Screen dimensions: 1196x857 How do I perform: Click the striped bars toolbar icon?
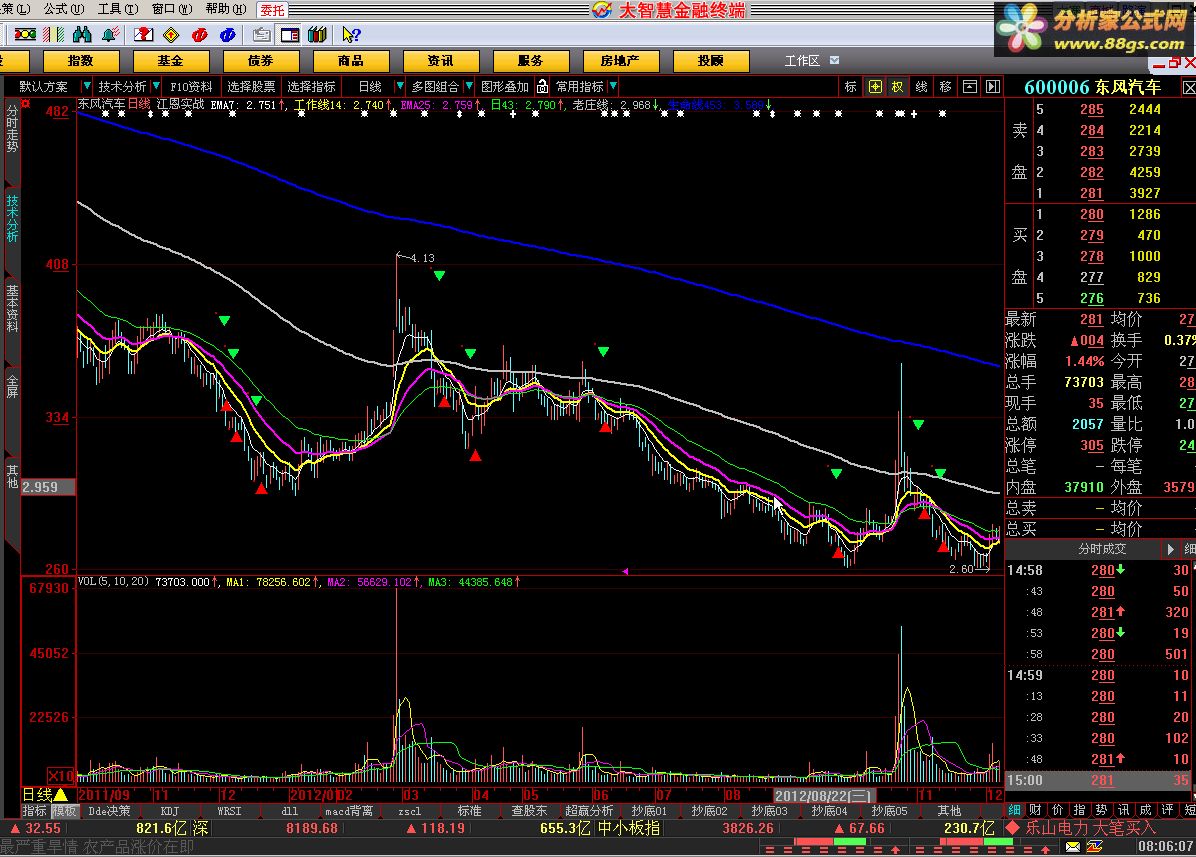click(53, 34)
